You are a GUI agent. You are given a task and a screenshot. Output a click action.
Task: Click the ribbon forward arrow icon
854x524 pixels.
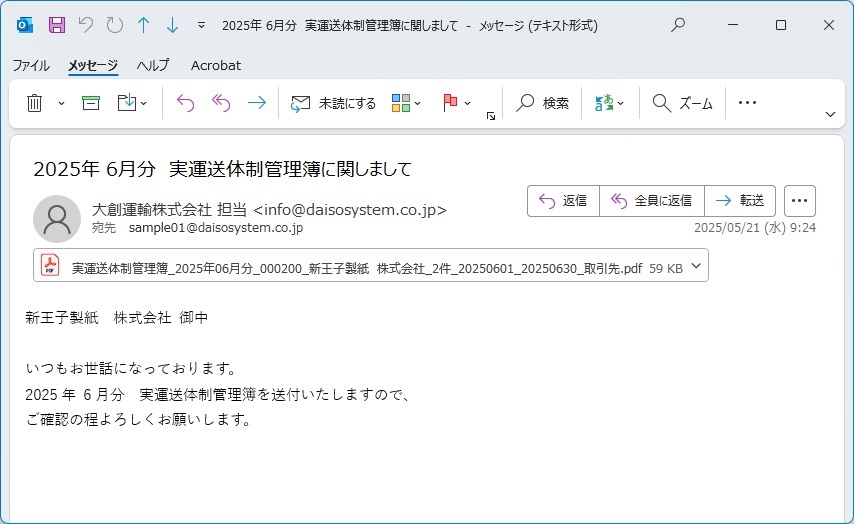point(257,103)
